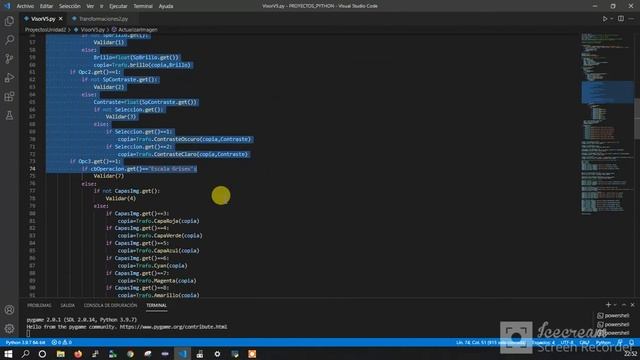Split the editor to the right
The image size is (640, 360).
pos(621,19)
